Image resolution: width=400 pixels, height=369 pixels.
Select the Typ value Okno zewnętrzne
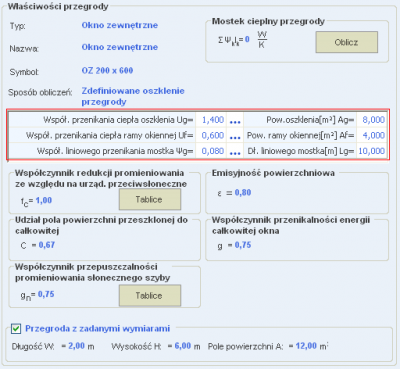click(120, 25)
